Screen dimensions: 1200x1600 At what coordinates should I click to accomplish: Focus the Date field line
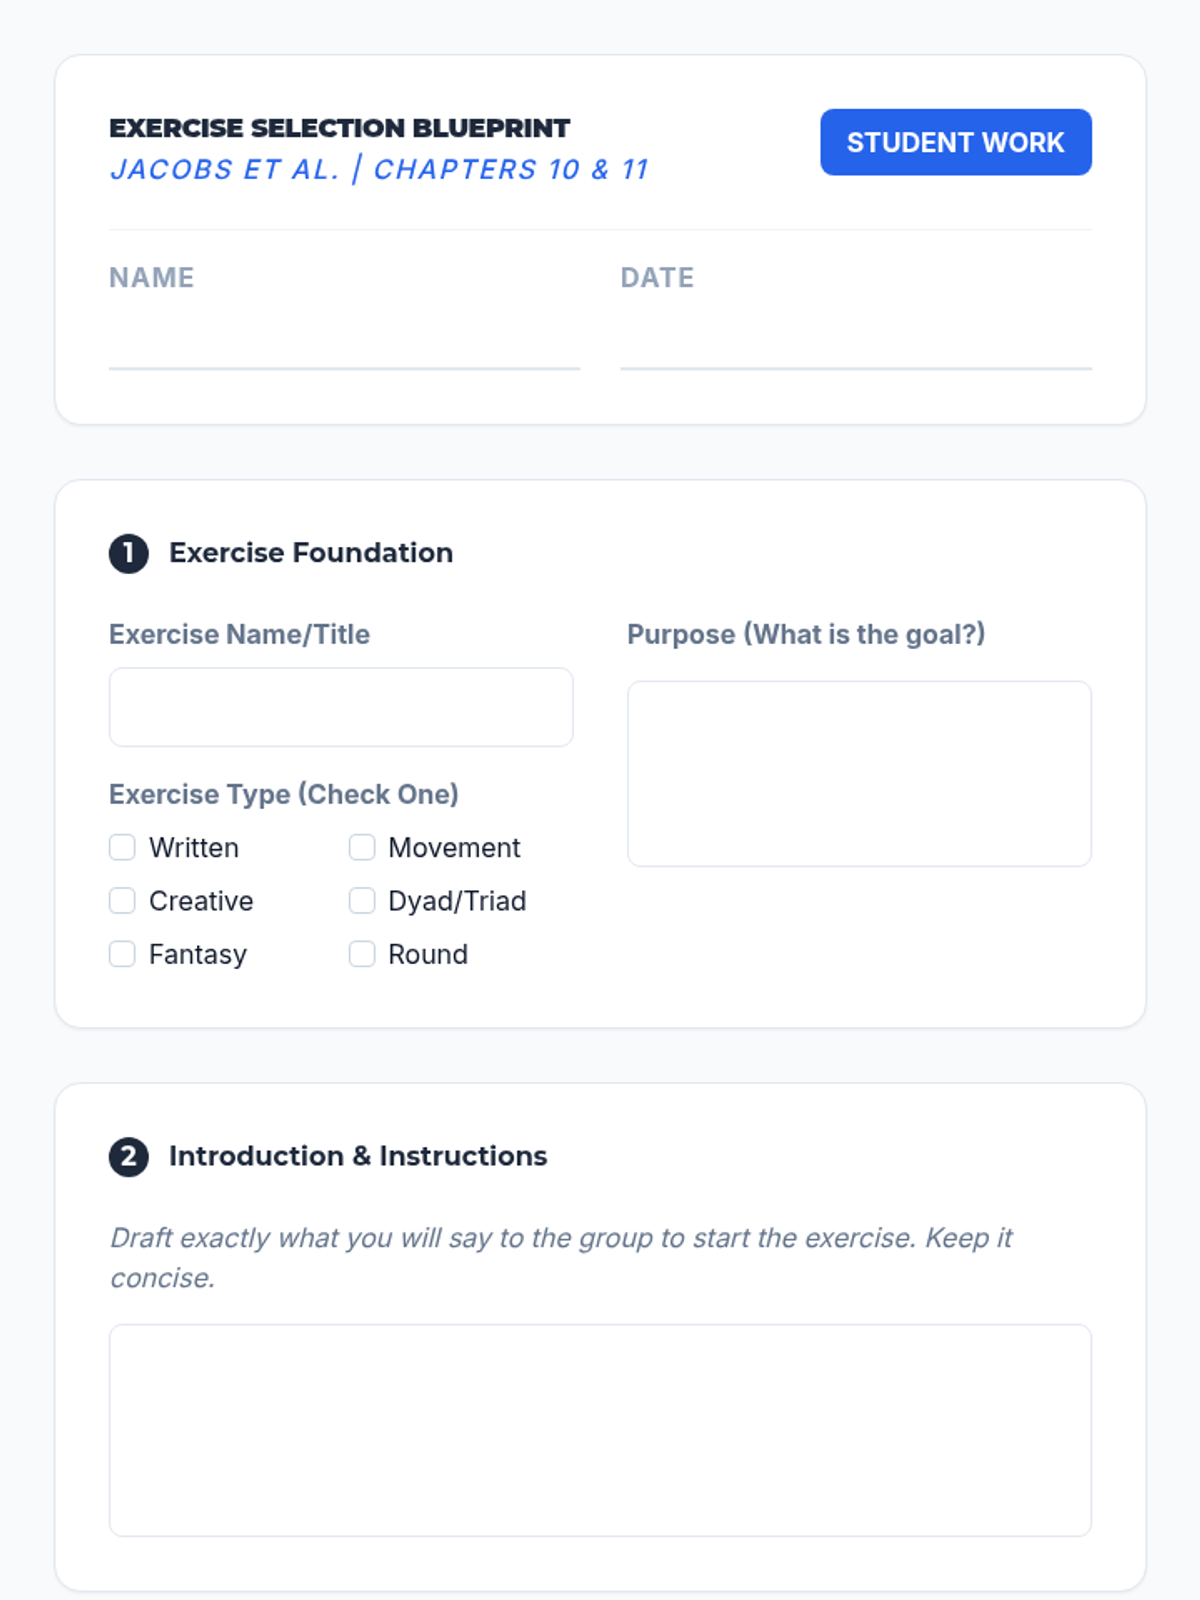click(x=855, y=345)
